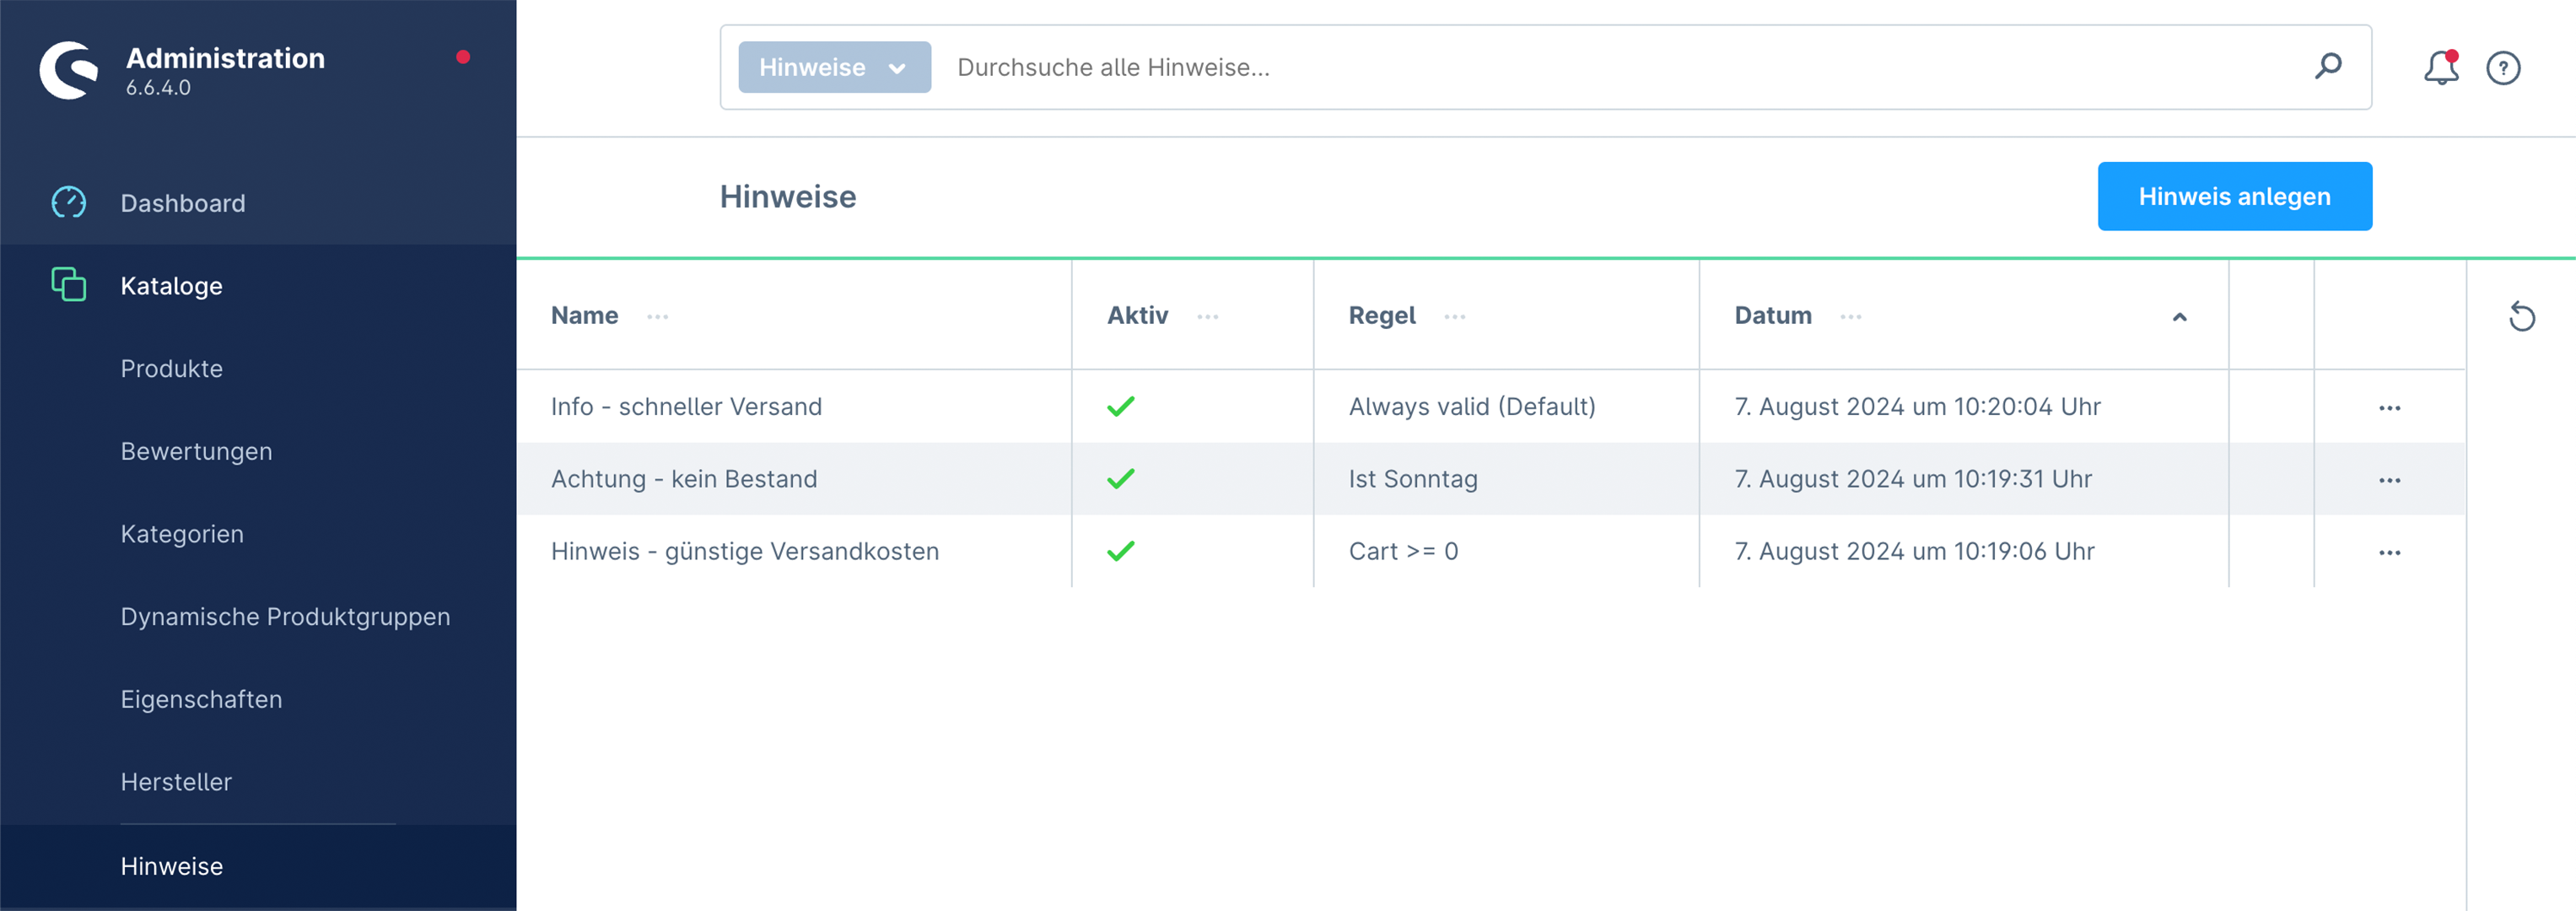Sort by the Regel column header
This screenshot has width=2576, height=911.
(1381, 315)
